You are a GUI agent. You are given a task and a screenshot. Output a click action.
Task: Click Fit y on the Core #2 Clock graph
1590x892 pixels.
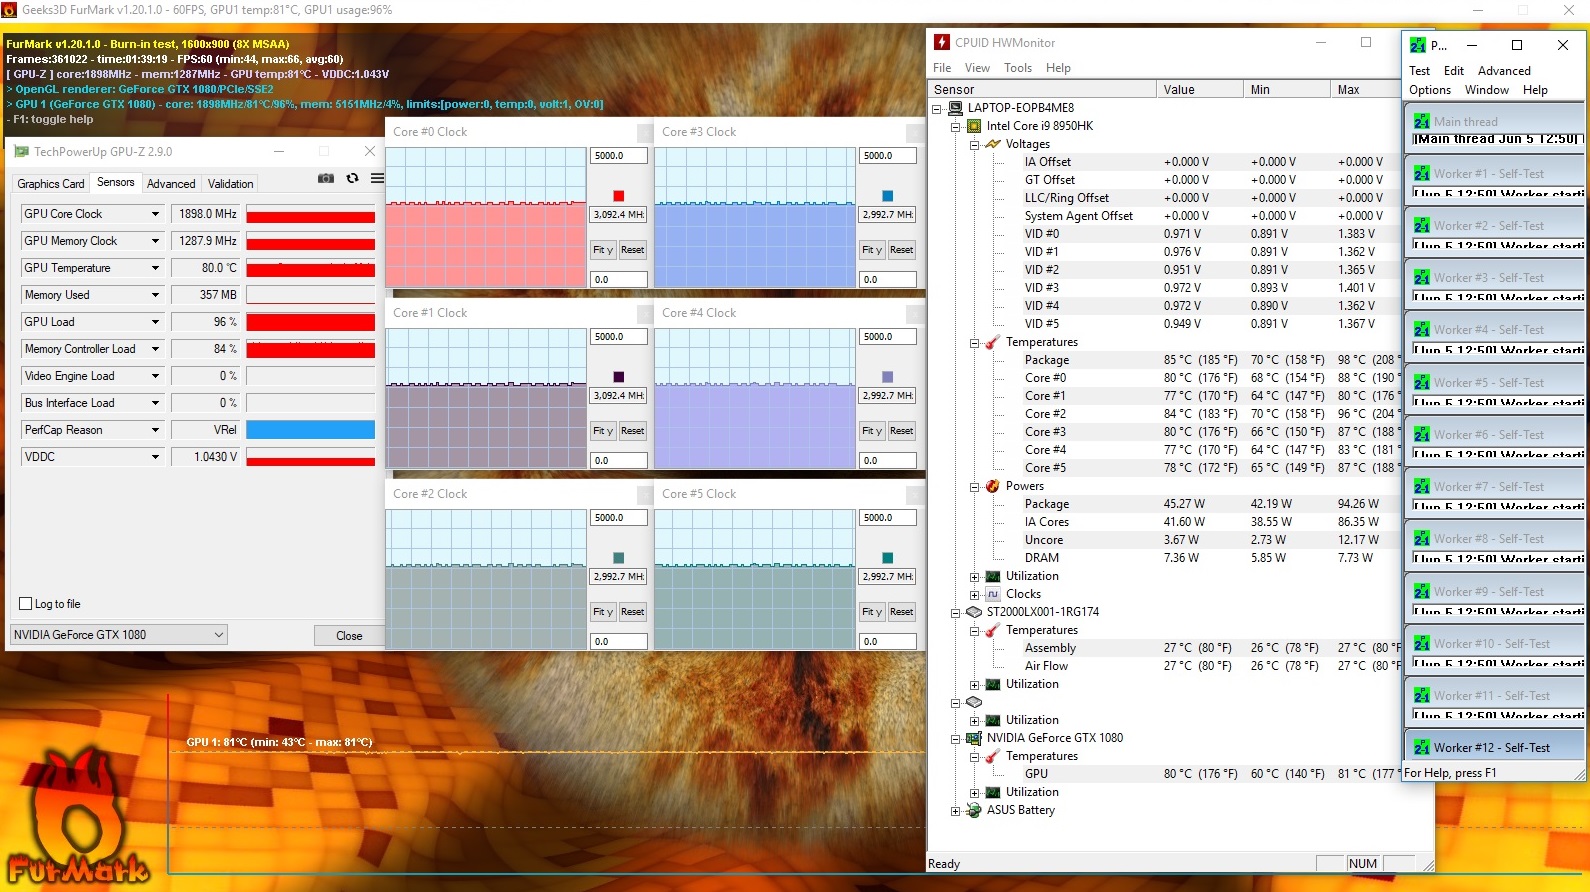603,612
